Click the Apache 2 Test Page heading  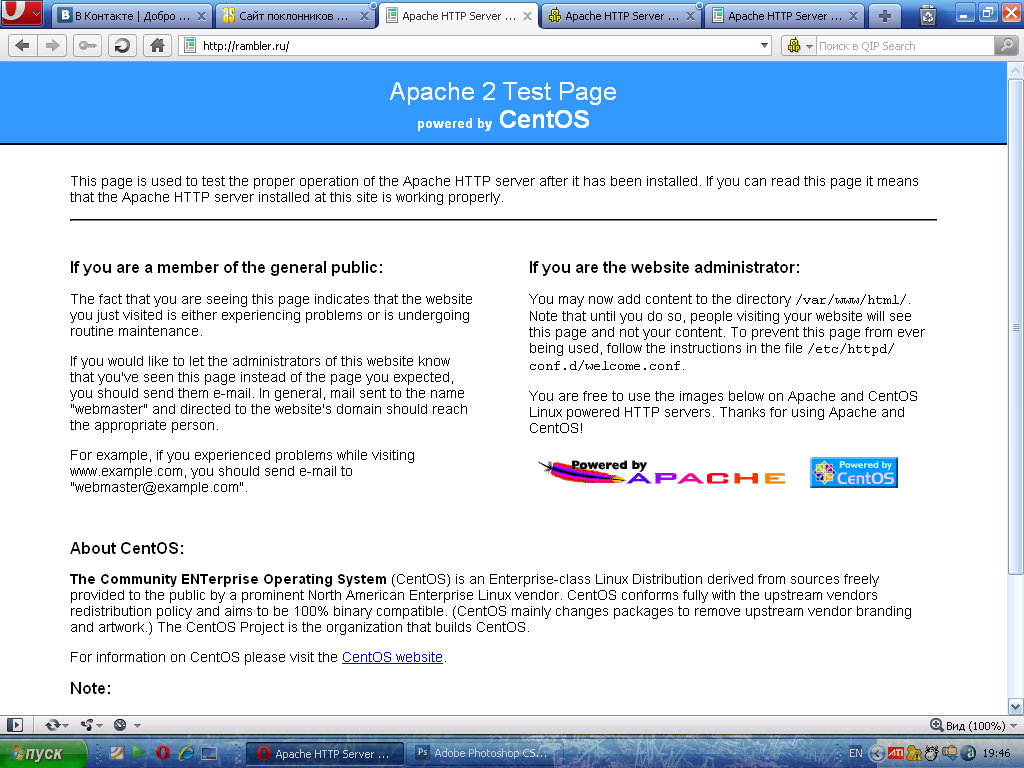coord(503,91)
